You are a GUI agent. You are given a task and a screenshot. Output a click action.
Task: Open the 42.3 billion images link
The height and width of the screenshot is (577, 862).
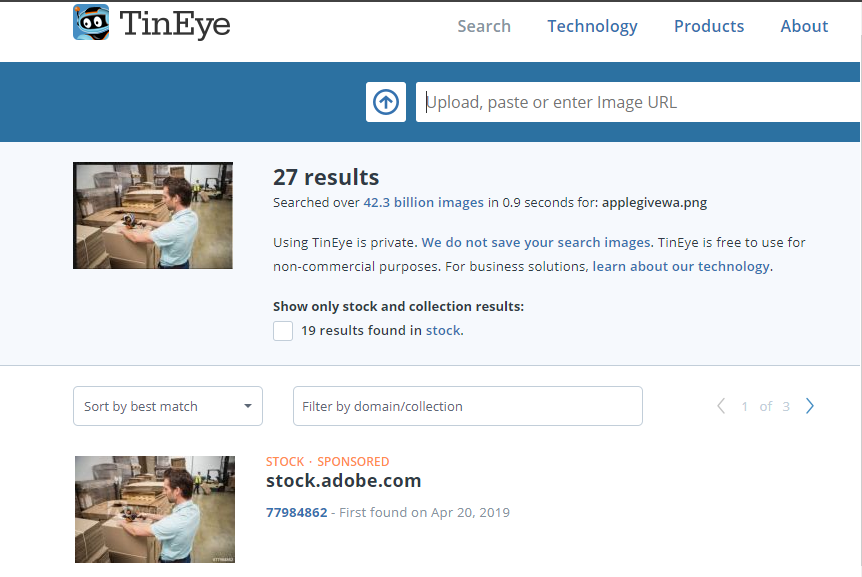pos(423,202)
